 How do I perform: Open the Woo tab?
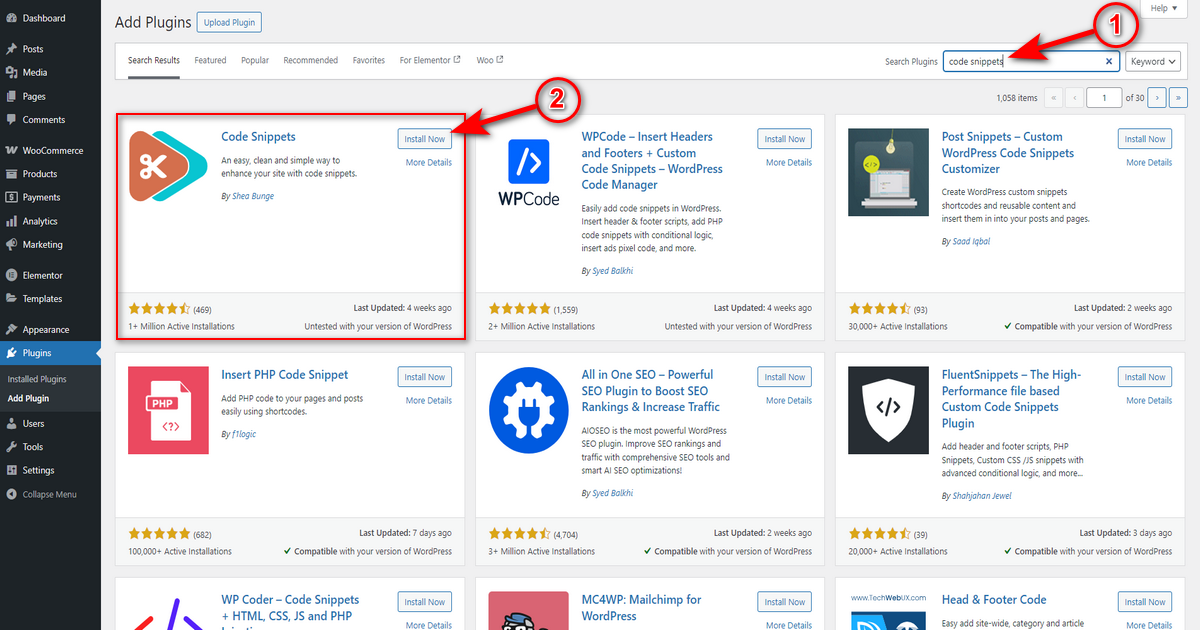(x=490, y=60)
